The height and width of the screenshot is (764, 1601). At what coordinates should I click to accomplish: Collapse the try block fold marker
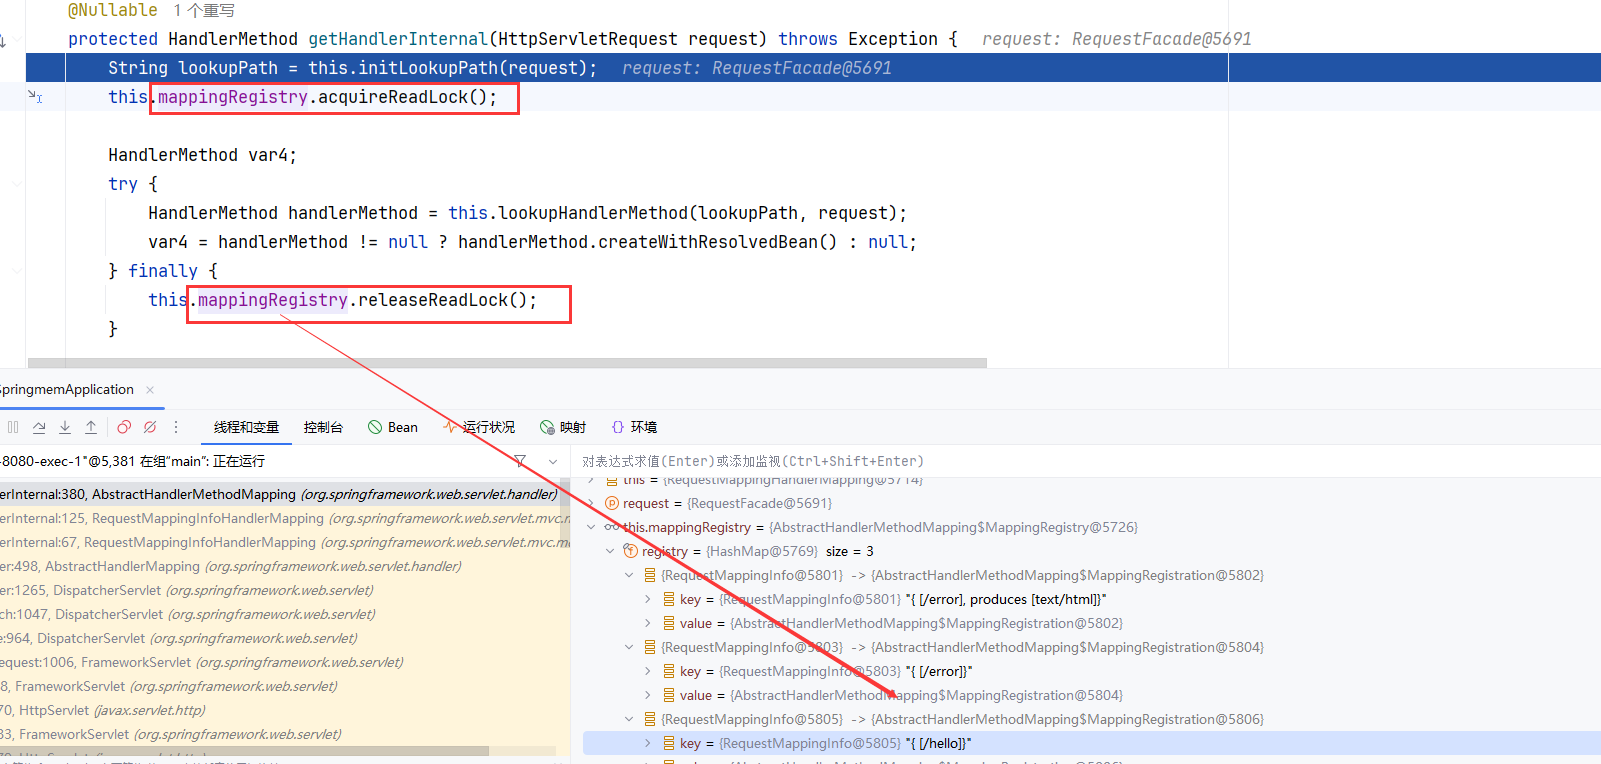click(17, 184)
